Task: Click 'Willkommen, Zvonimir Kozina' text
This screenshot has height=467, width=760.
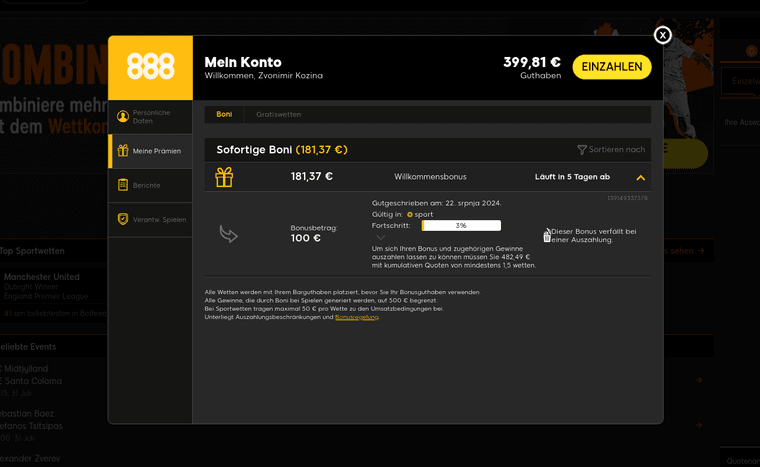Action: point(263,76)
